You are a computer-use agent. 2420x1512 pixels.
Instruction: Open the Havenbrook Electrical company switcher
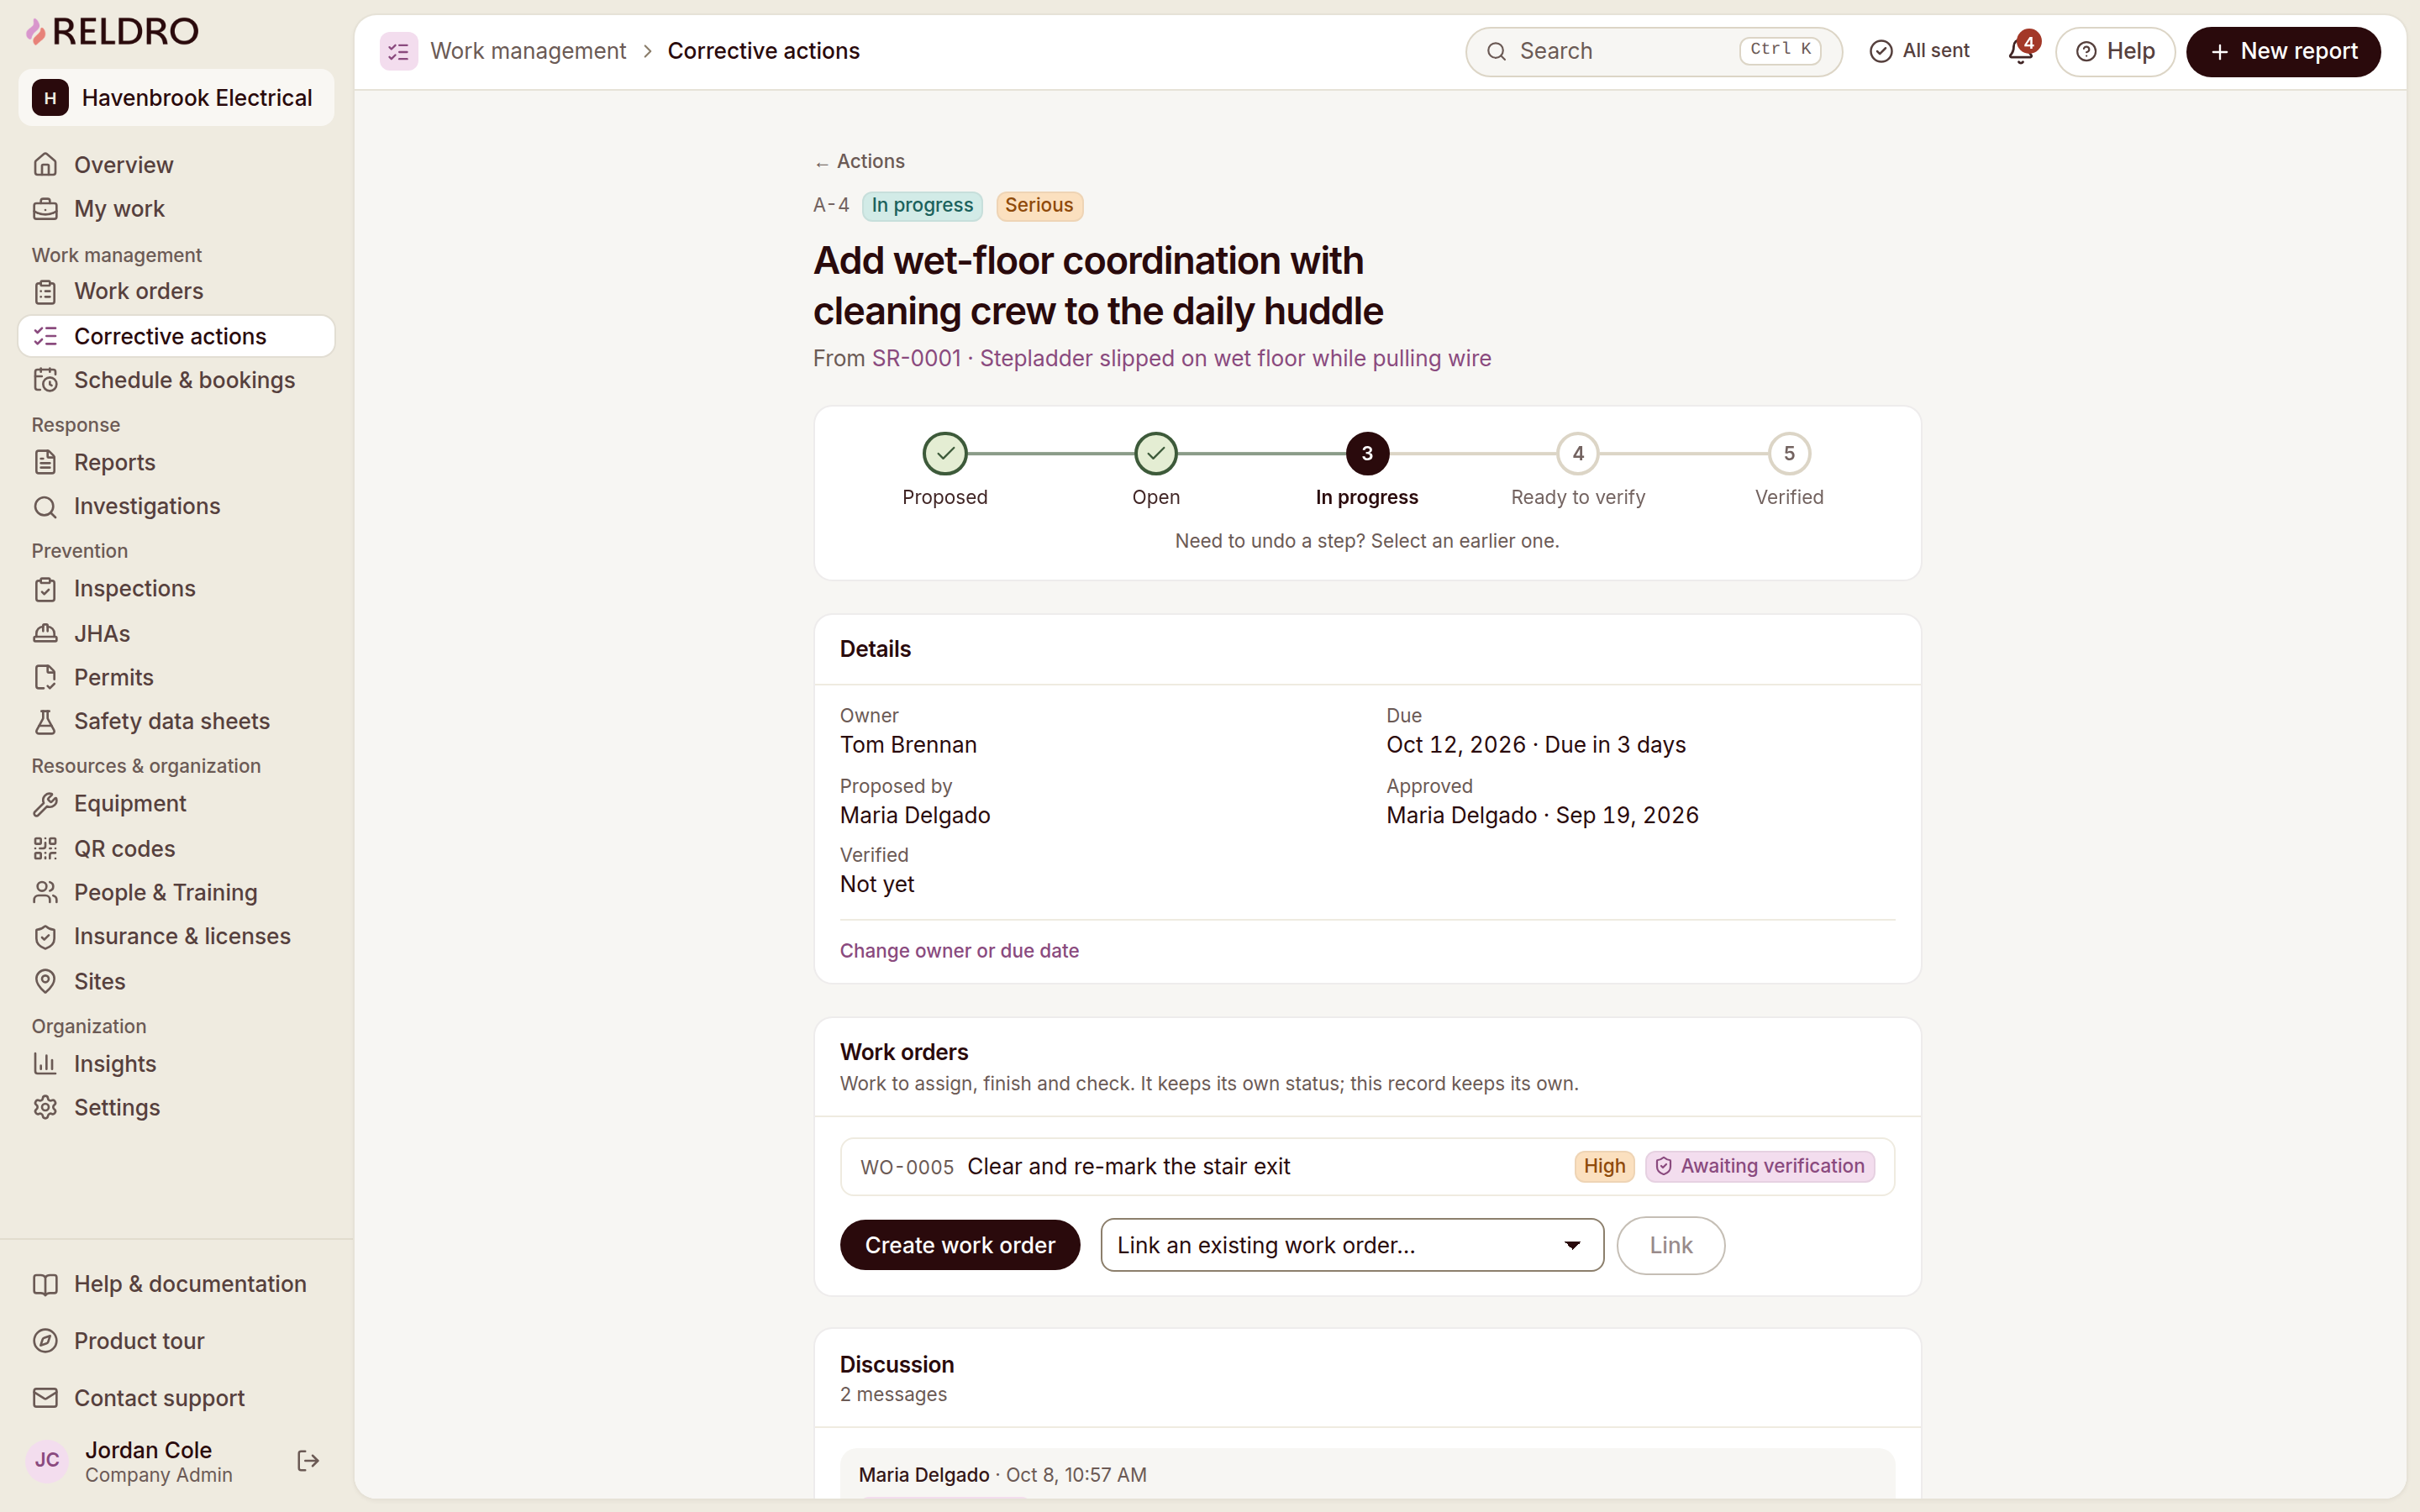(176, 98)
